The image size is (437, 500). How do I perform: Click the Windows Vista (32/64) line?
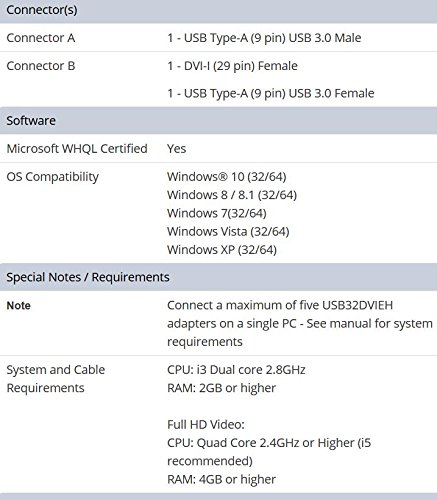pyautogui.click(x=228, y=231)
